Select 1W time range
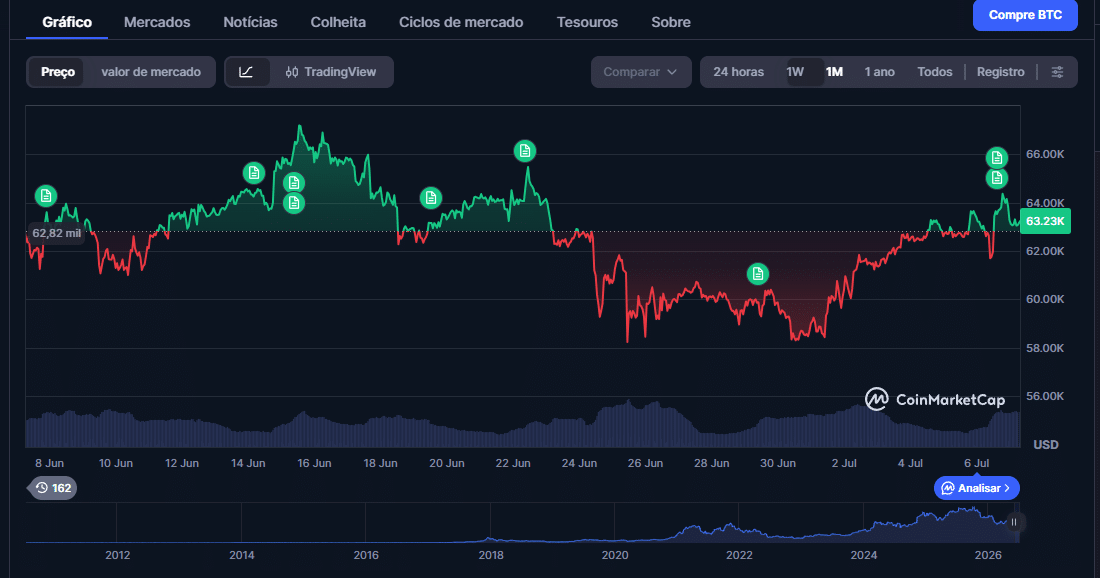This screenshot has height=578, width=1100. [x=795, y=72]
